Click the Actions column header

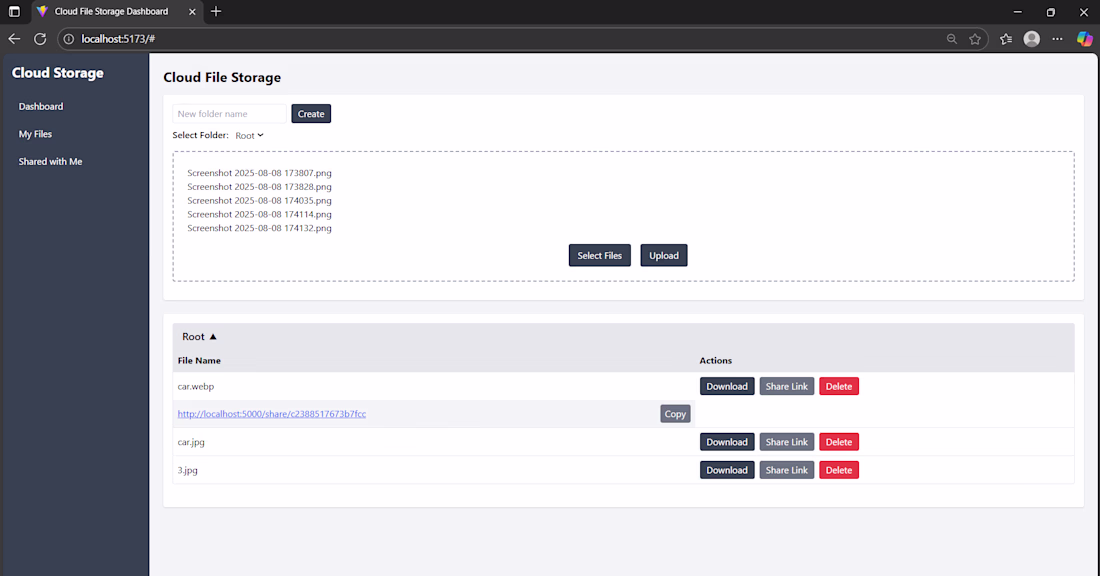tap(716, 361)
